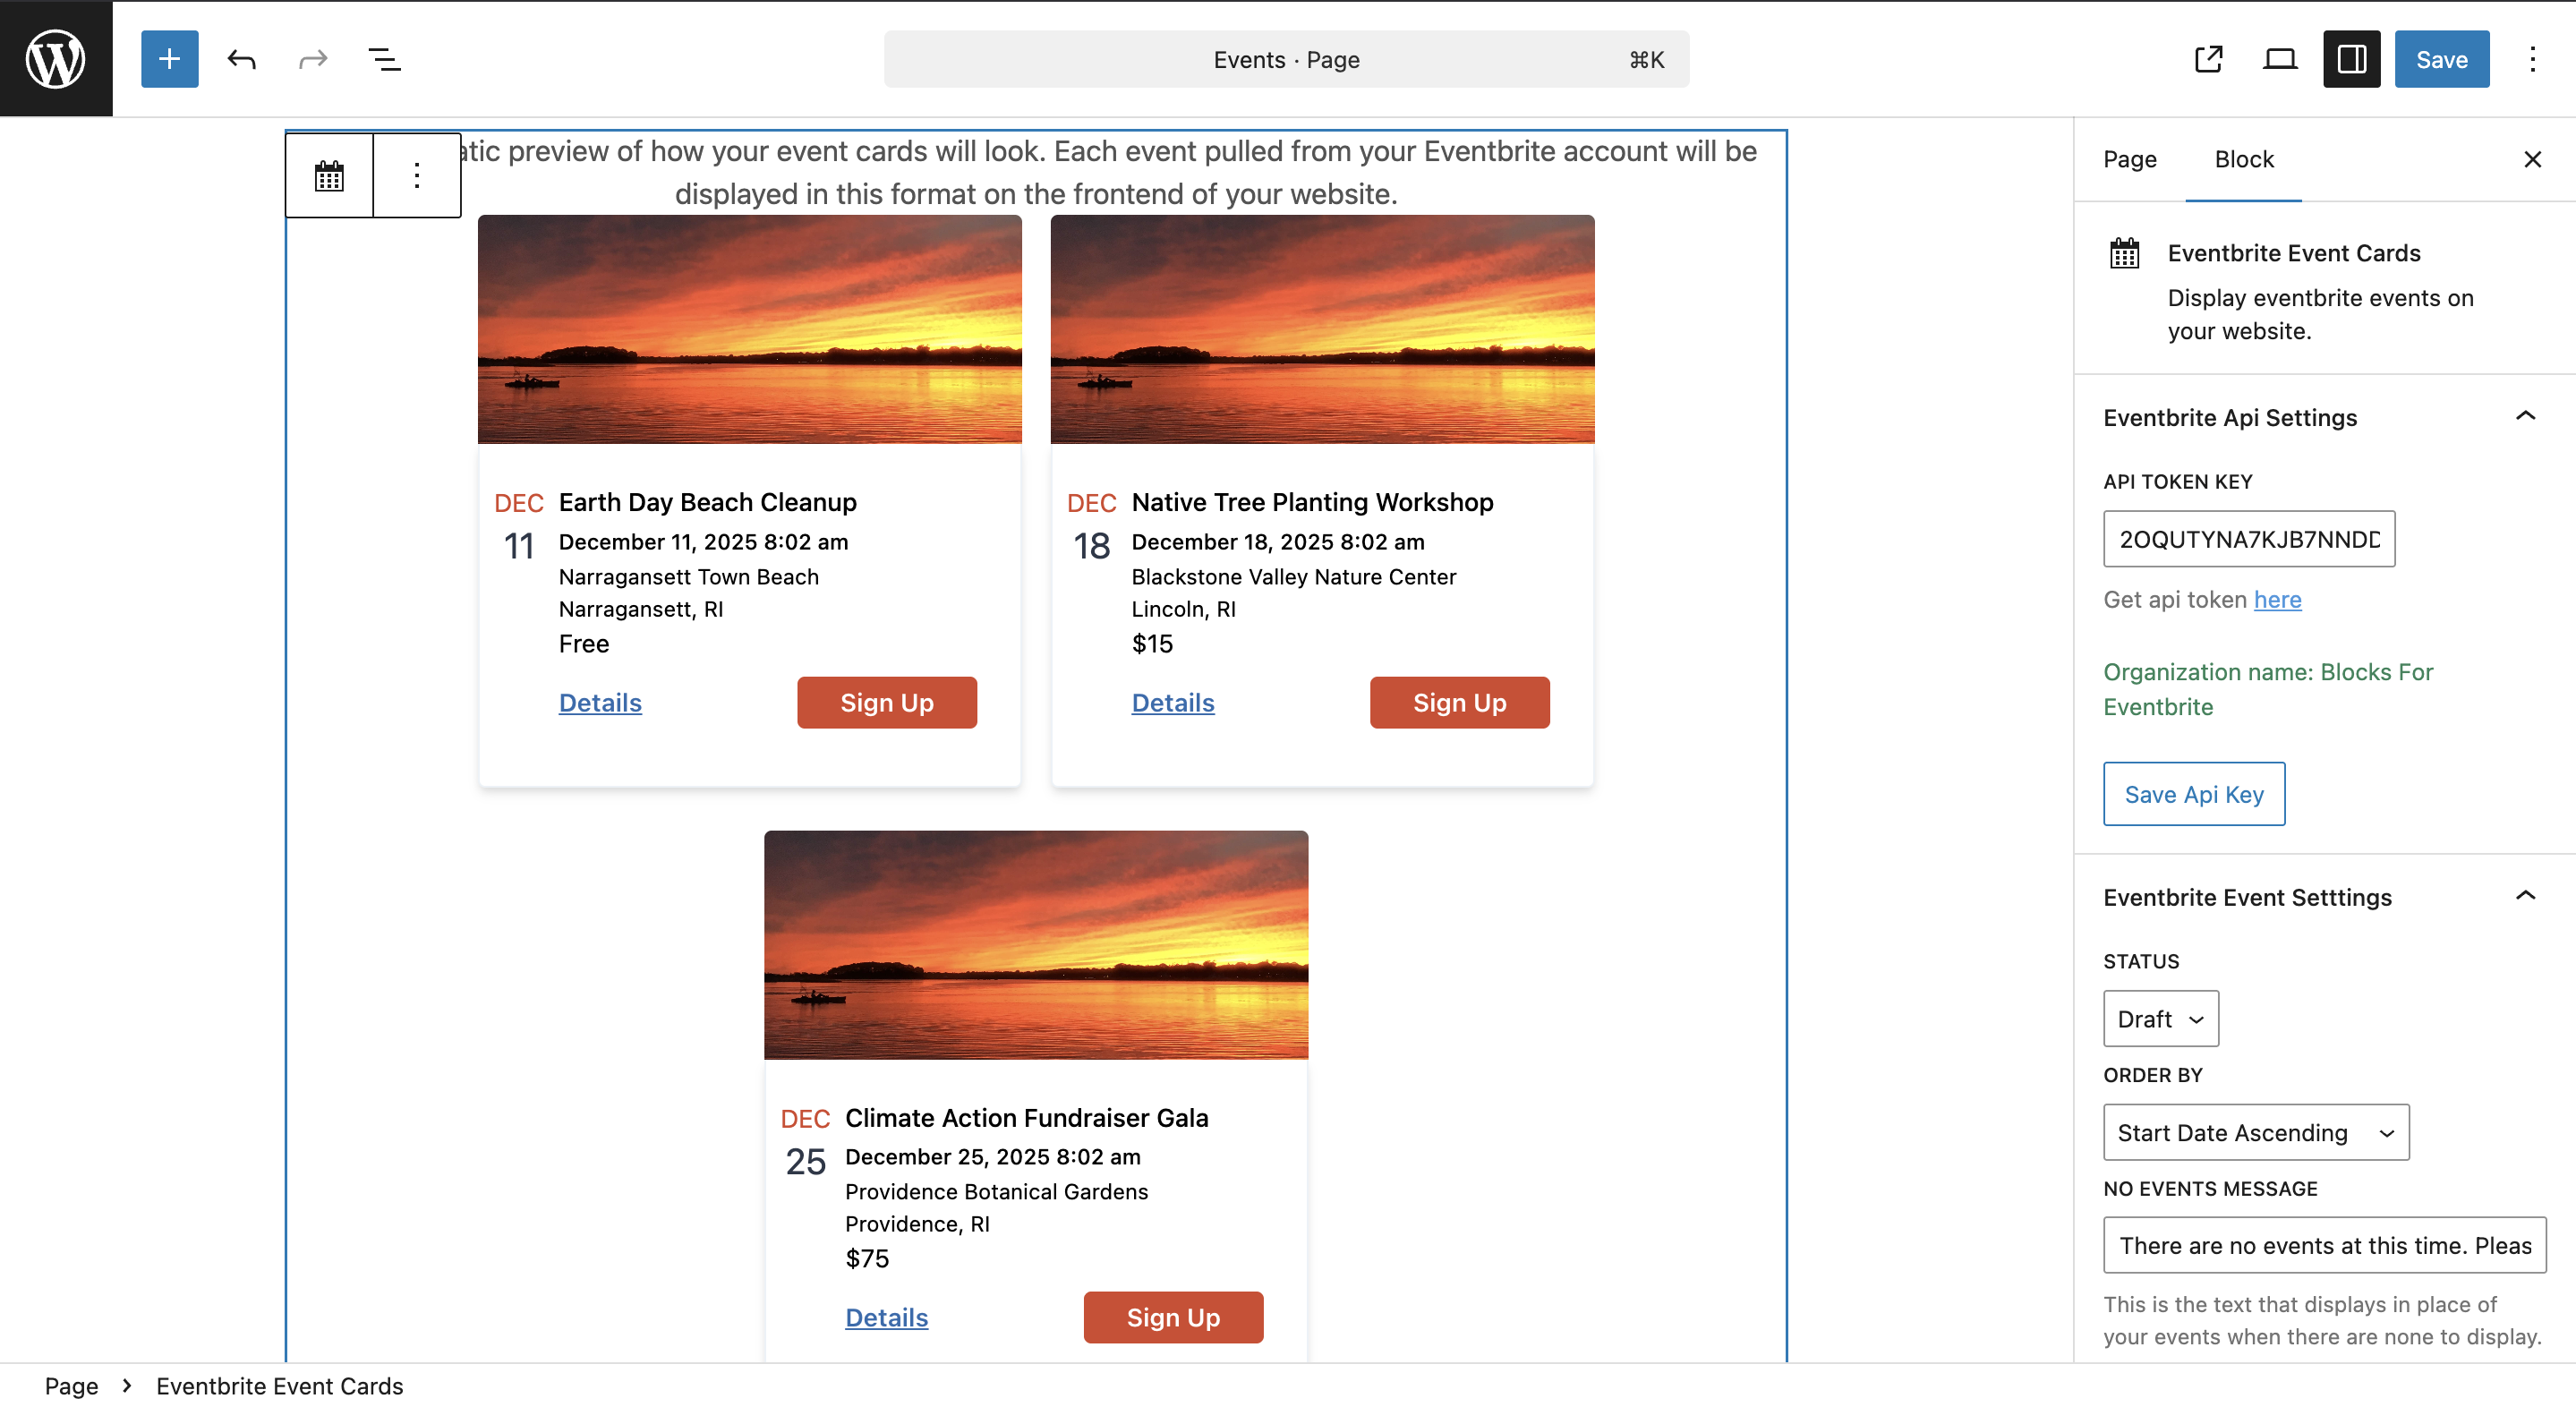Switch to the Page tab
Screen dimensions: 2576x1407
click(2129, 159)
